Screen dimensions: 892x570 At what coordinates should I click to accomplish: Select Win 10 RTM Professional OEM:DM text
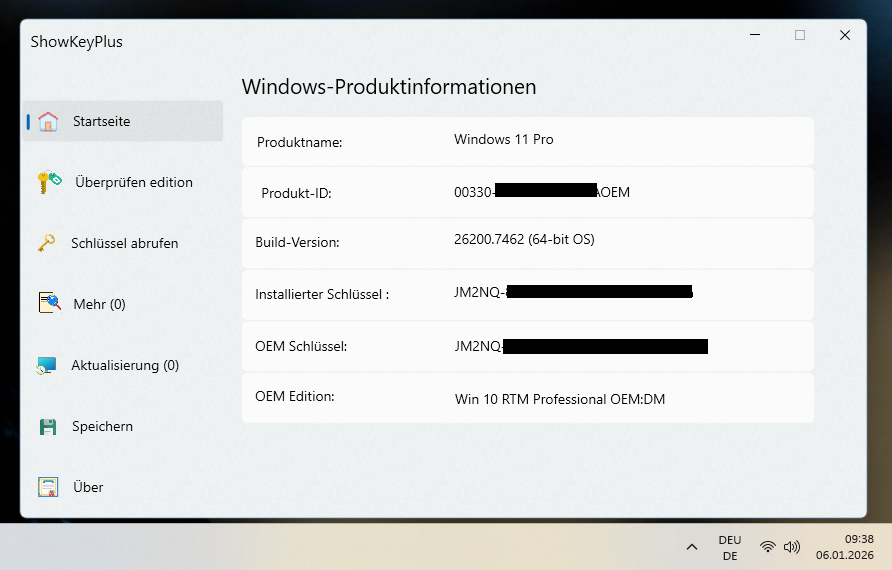pyautogui.click(x=560, y=399)
